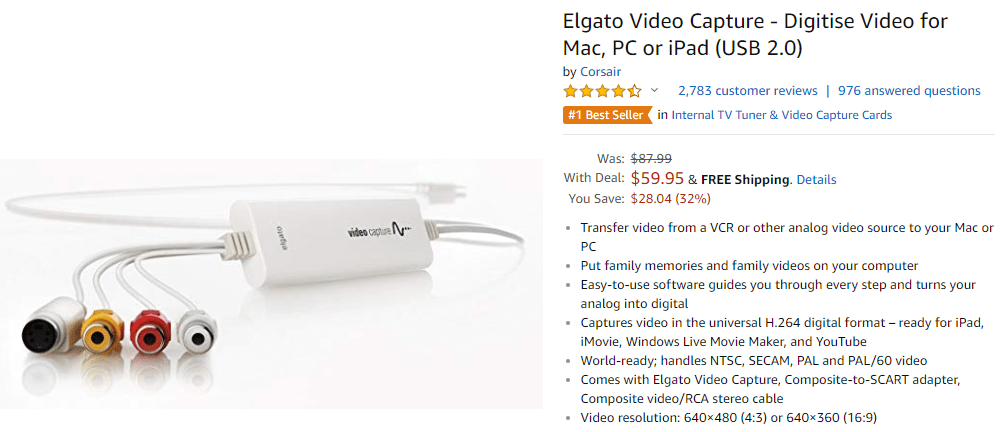Click the #1 Best Seller badge
Image resolution: width=1004 pixels, height=432 pixels.
(x=606, y=115)
